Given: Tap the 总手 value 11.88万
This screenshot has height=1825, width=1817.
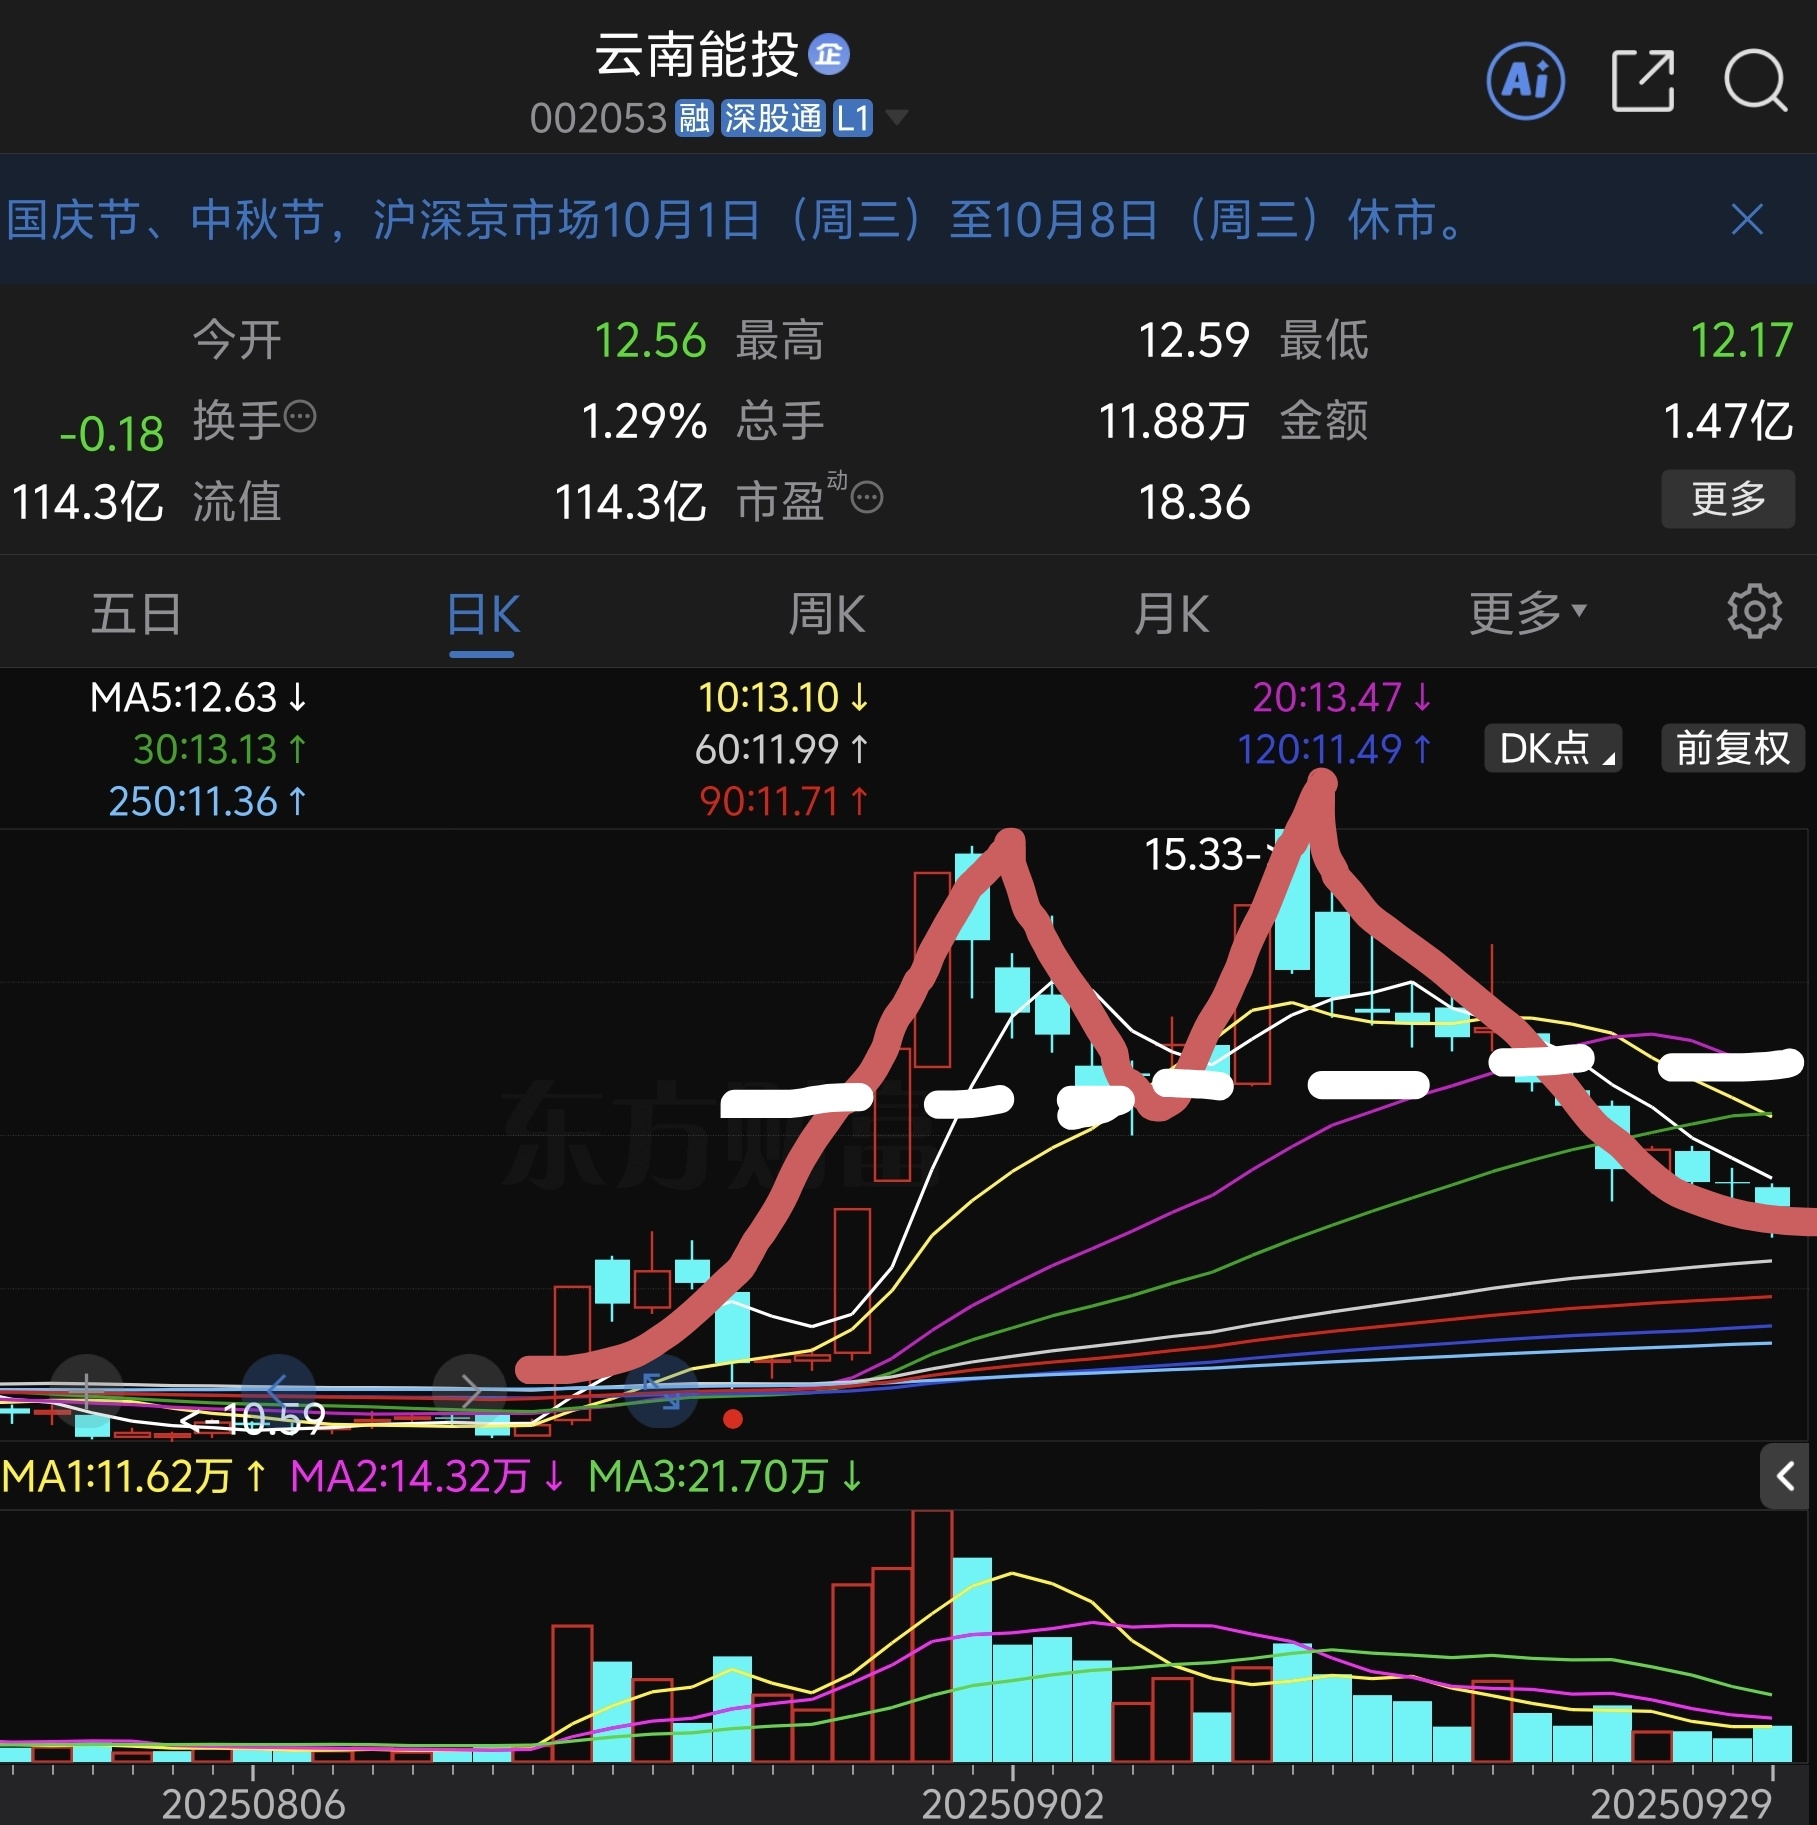Looking at the screenshot, I should tap(1174, 421).
